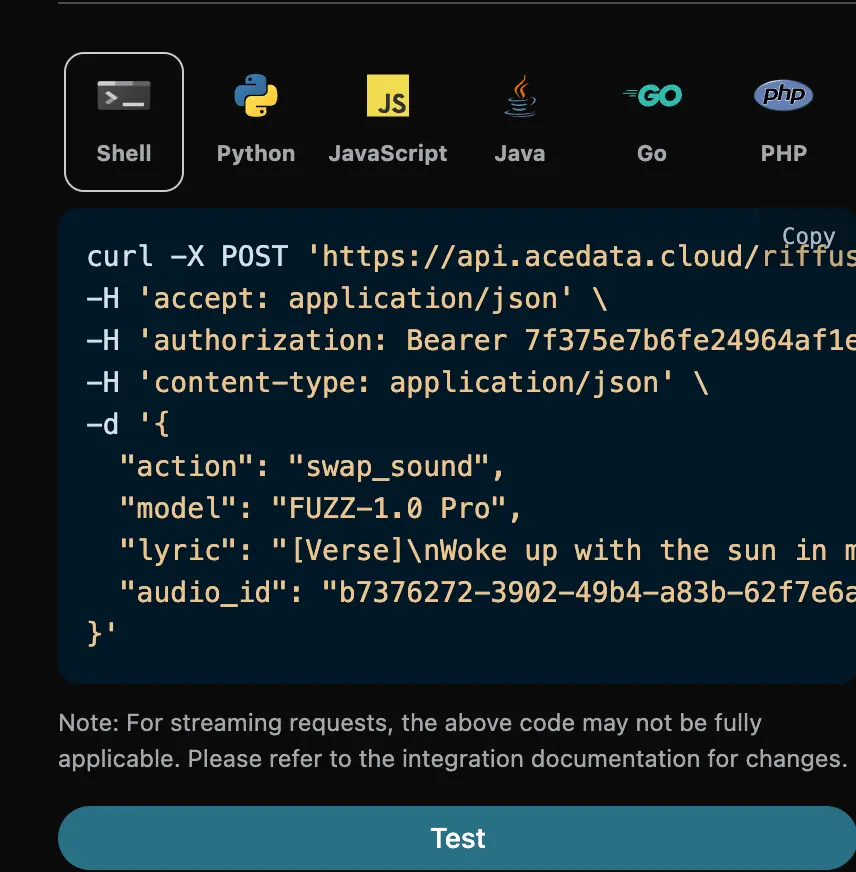Image resolution: width=856 pixels, height=872 pixels.
Task: Choose the yellow JS logo icon
Action: [388, 96]
